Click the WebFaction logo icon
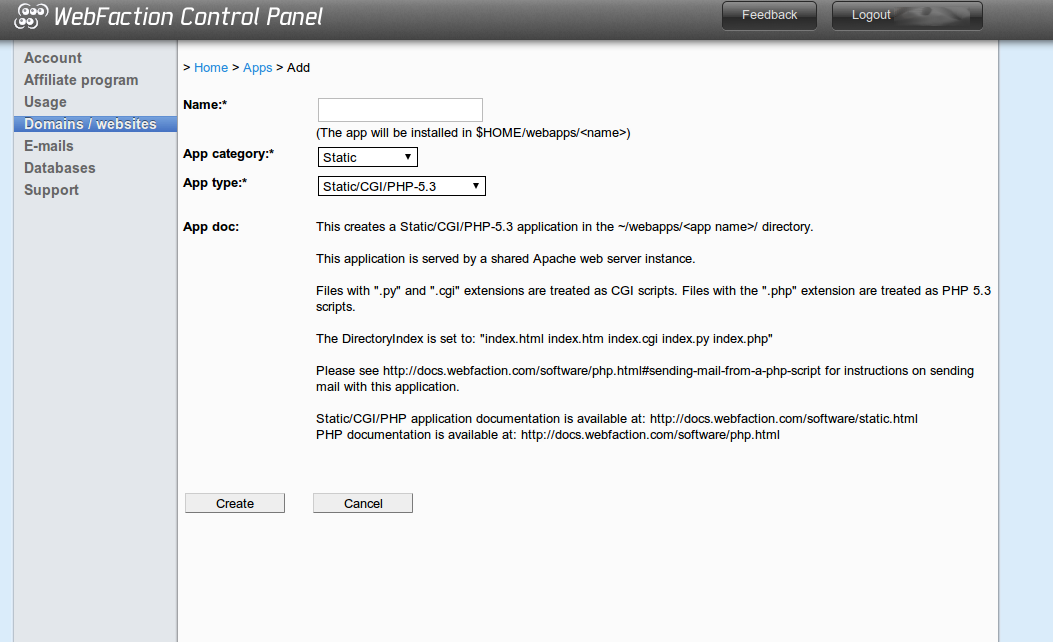 [31, 17]
